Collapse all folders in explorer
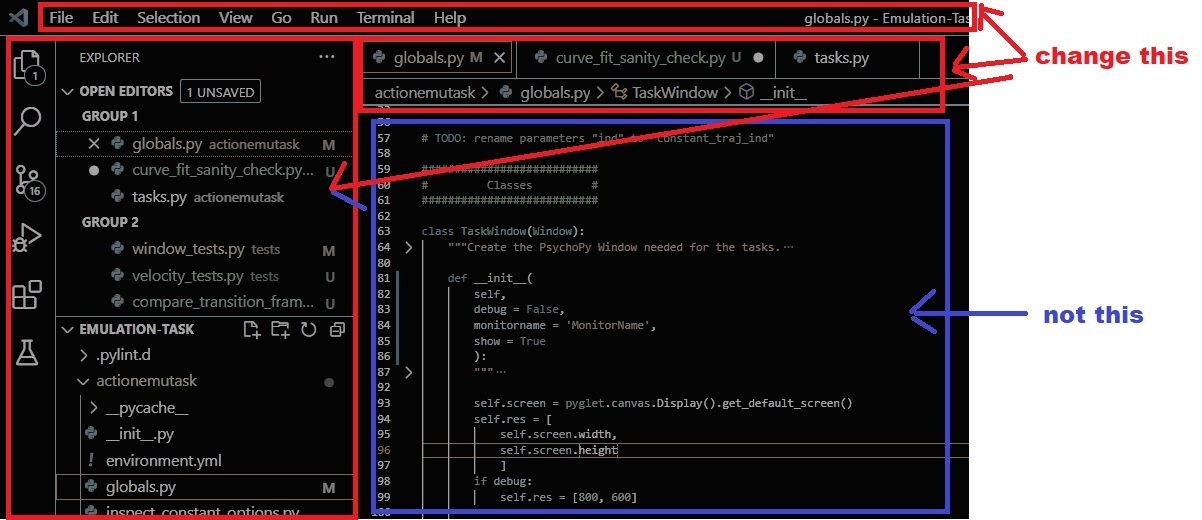1202x520 pixels. pyautogui.click(x=337, y=329)
